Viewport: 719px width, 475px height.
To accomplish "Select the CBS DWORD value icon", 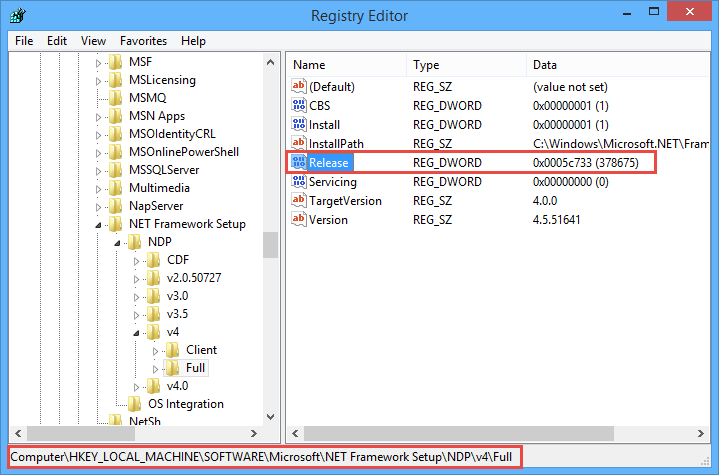I will pos(298,105).
